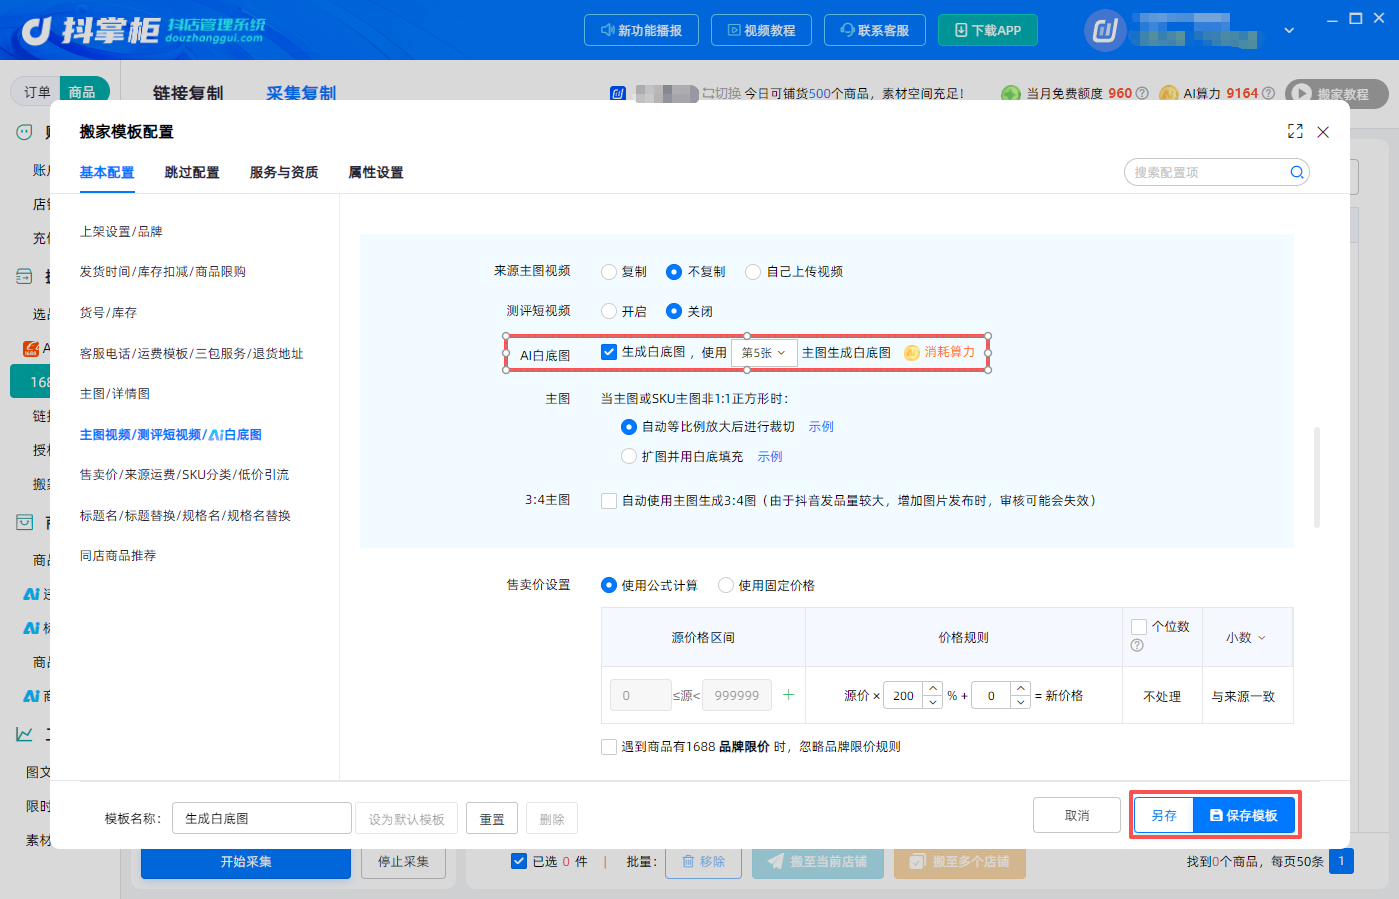Switch to the 基本配置 tab
The width and height of the screenshot is (1399, 899).
click(x=107, y=173)
